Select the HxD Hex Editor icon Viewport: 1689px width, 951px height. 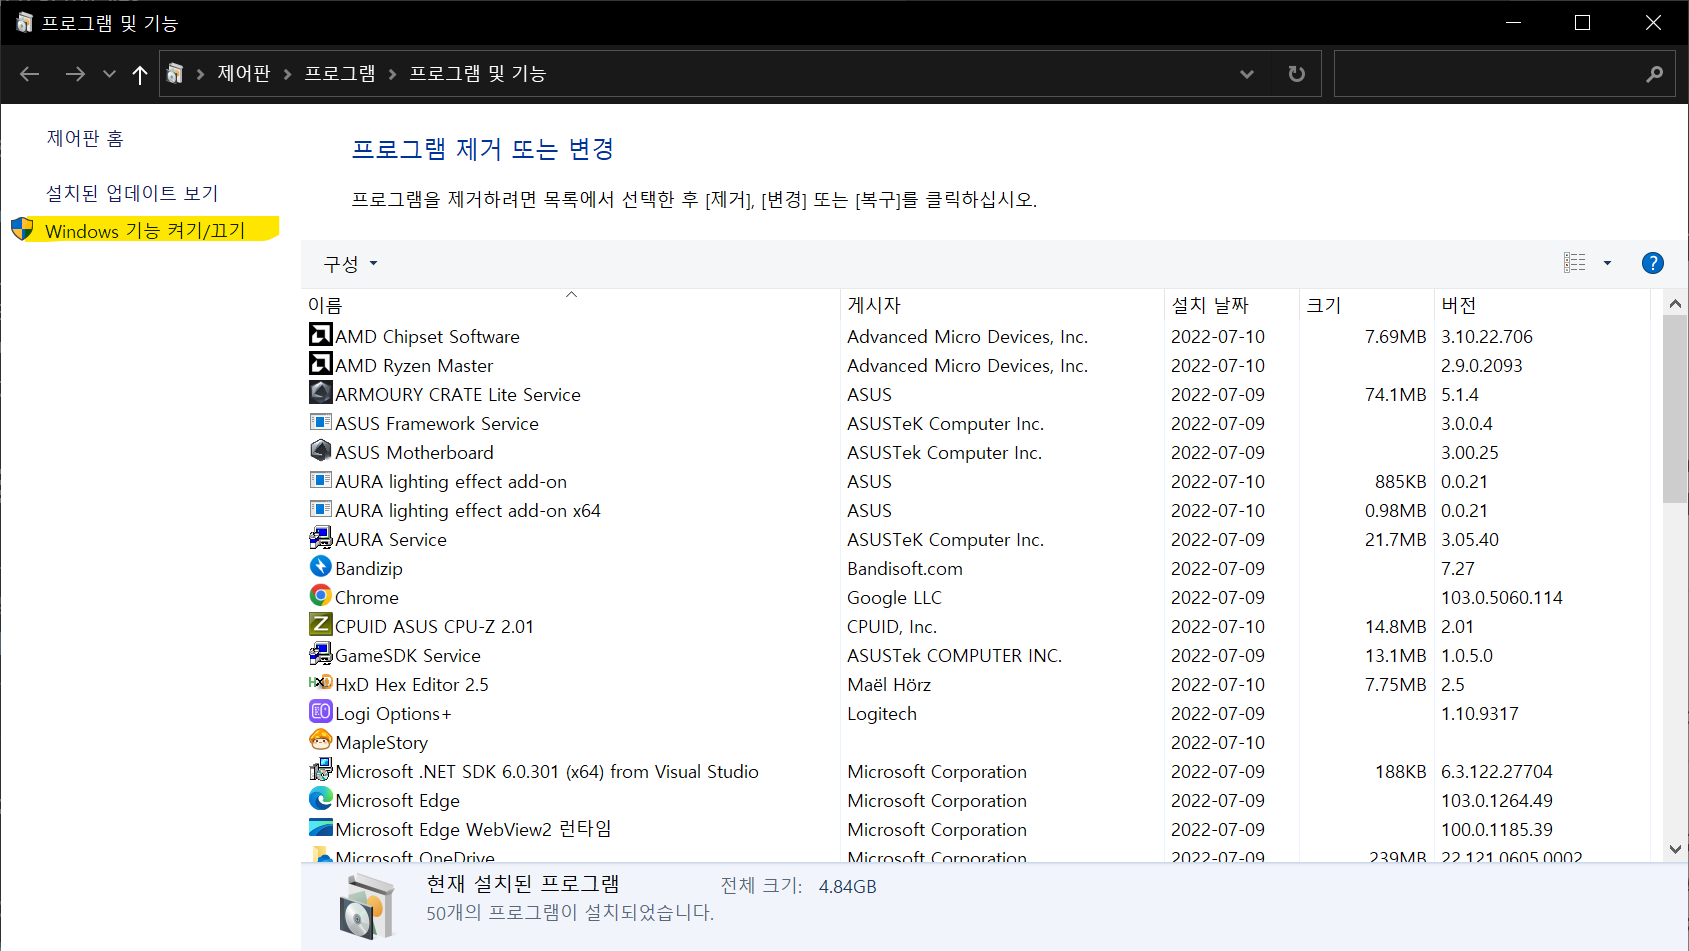point(320,683)
